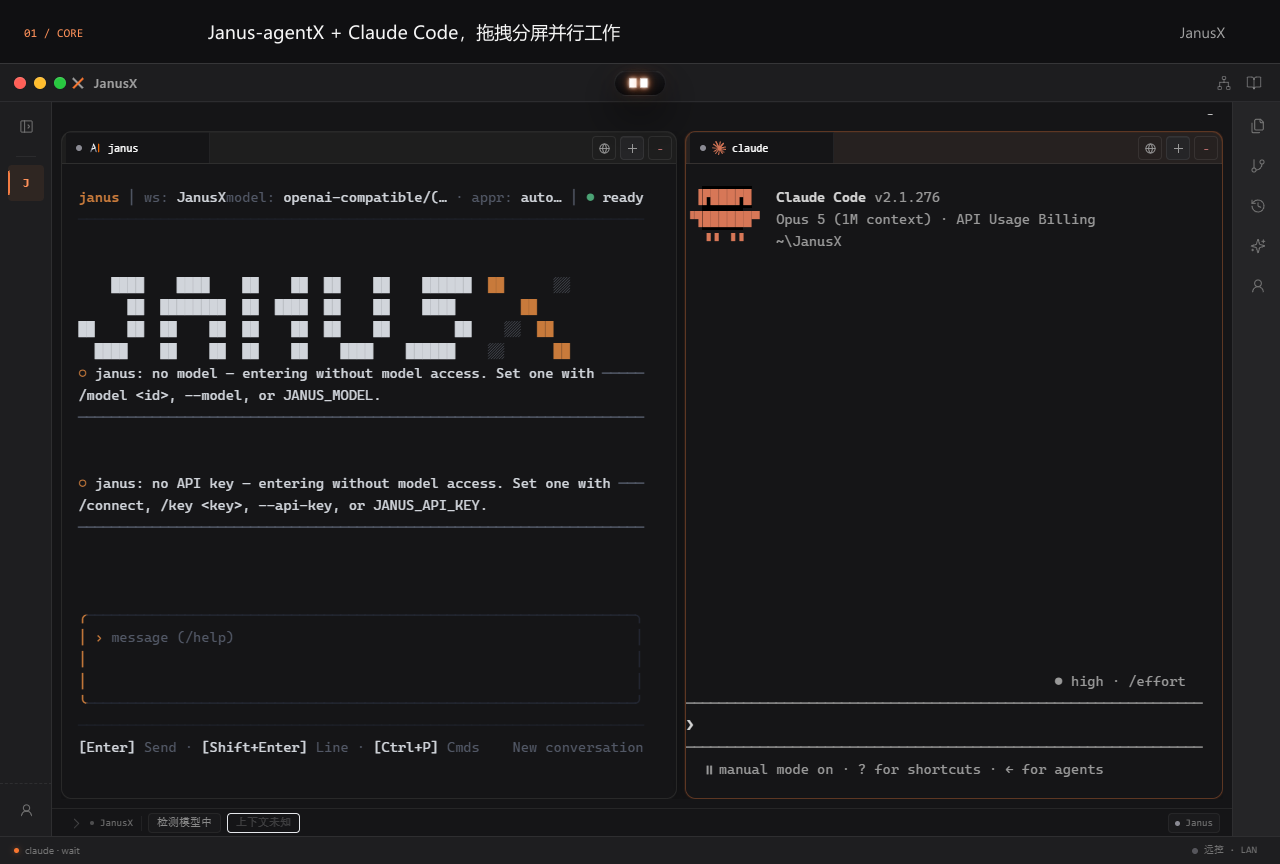This screenshot has width=1280, height=864.
Task: Click the 'high · /effort' text in claude pane
Action: tap(1120, 681)
